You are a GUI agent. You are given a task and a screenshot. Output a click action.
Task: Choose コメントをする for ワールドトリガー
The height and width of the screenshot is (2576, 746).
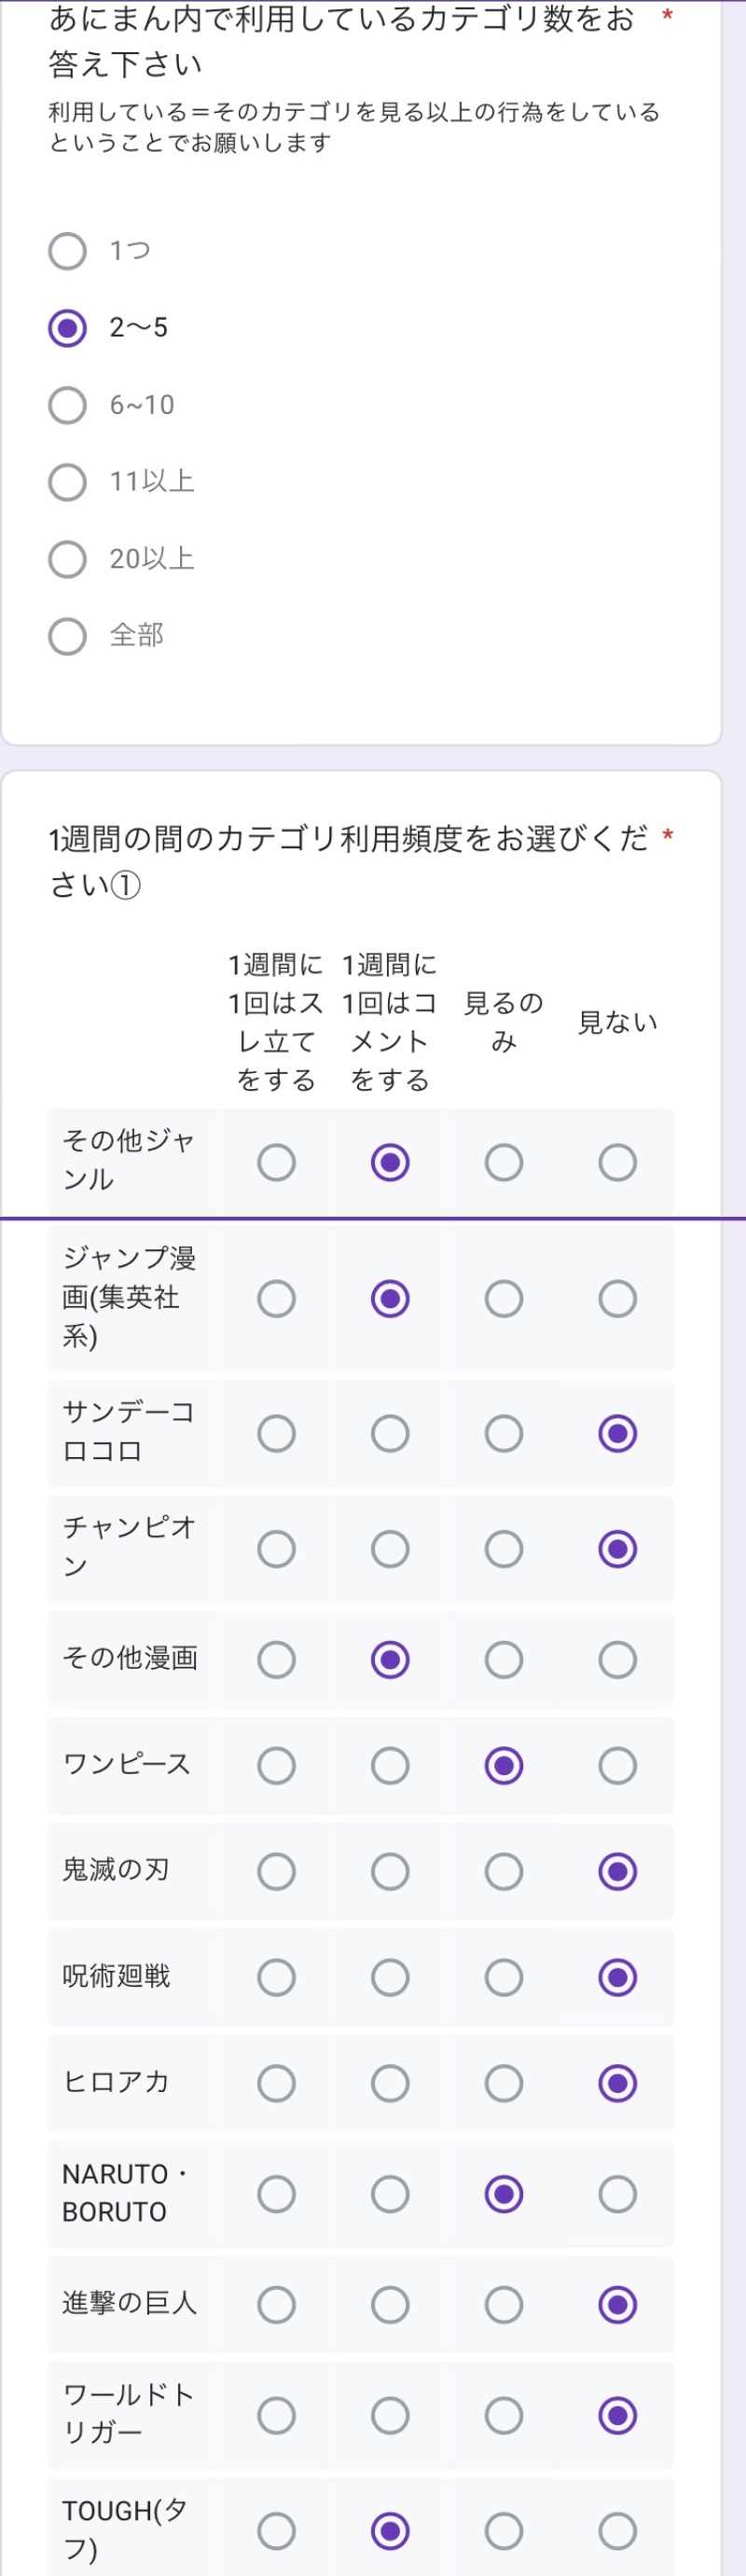390,2416
